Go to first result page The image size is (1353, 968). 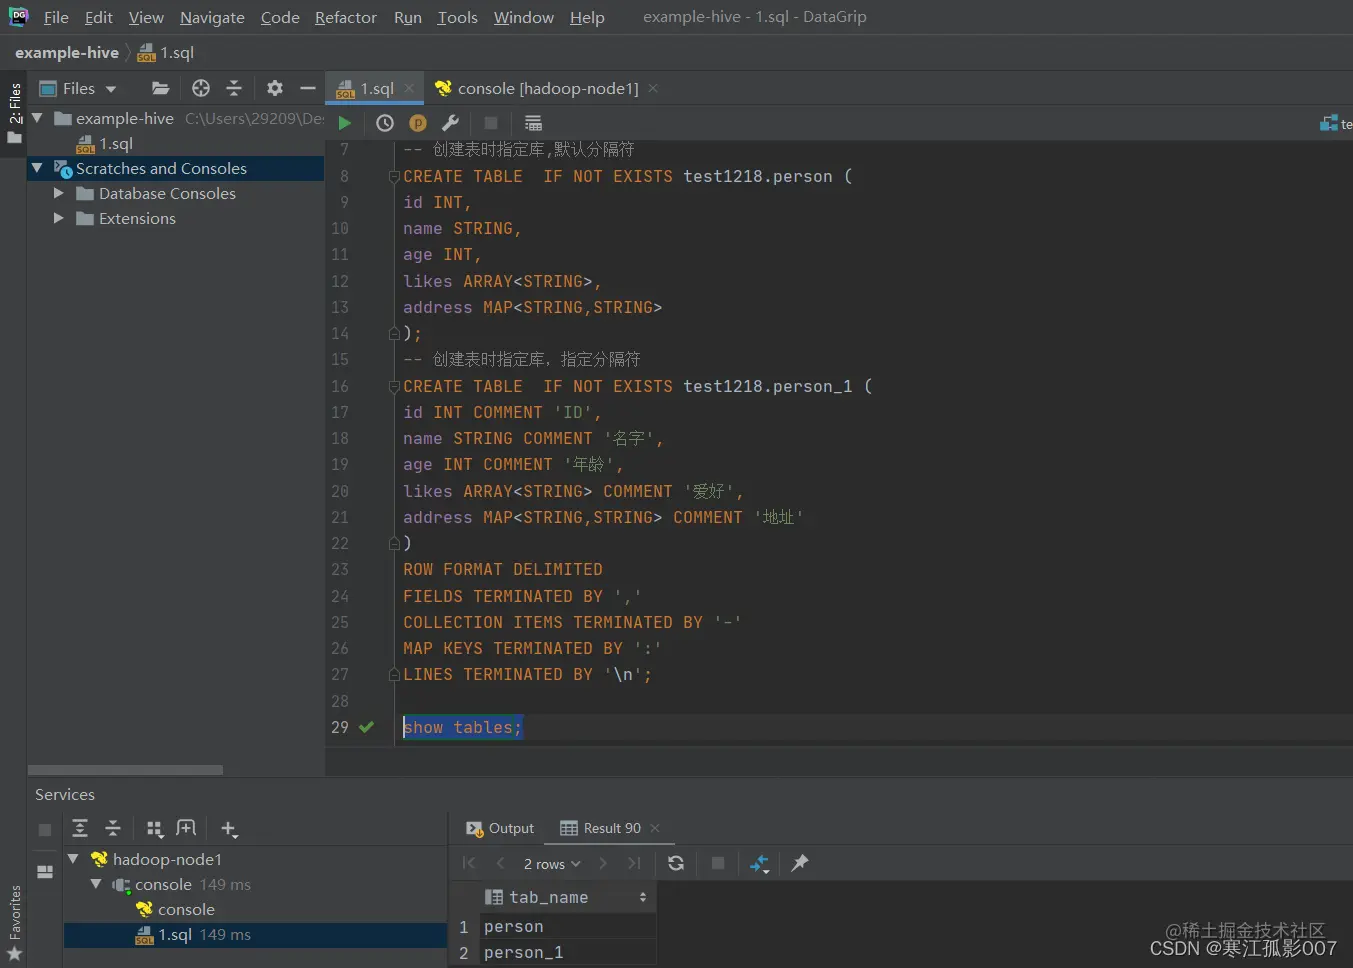coord(469,863)
